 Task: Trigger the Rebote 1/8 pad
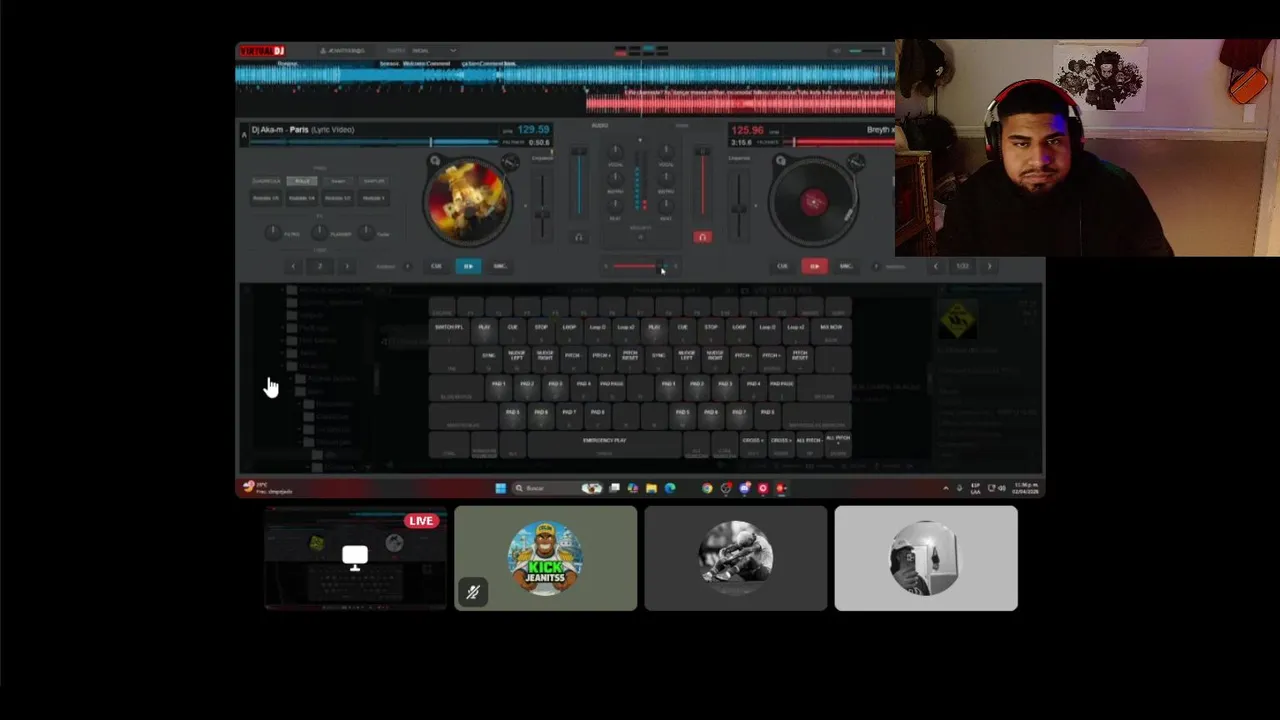266,198
